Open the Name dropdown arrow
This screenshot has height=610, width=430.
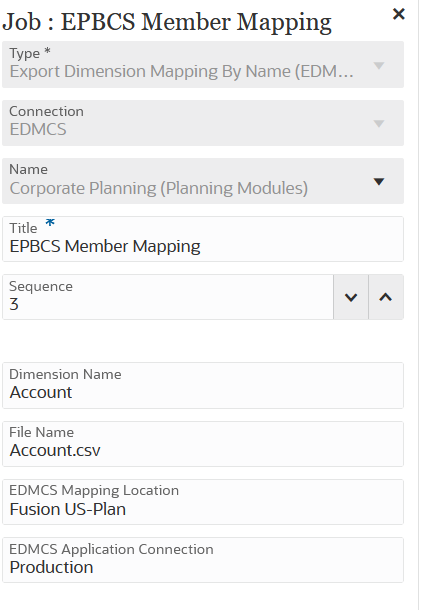tap(379, 181)
